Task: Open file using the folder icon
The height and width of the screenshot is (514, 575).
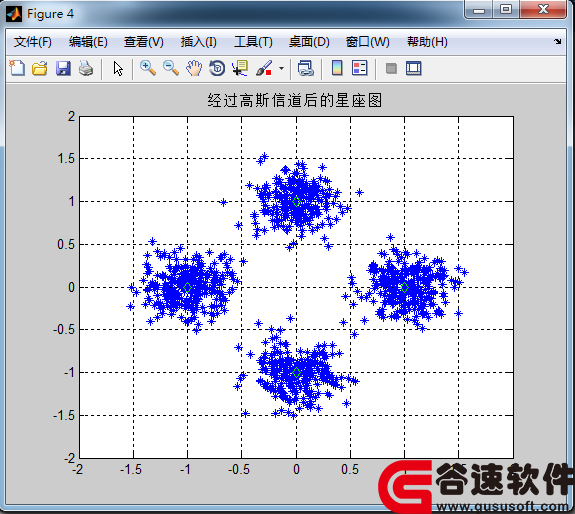Action: point(40,69)
